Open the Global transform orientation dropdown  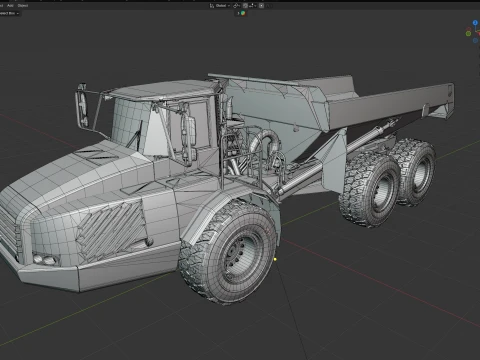[220, 6]
